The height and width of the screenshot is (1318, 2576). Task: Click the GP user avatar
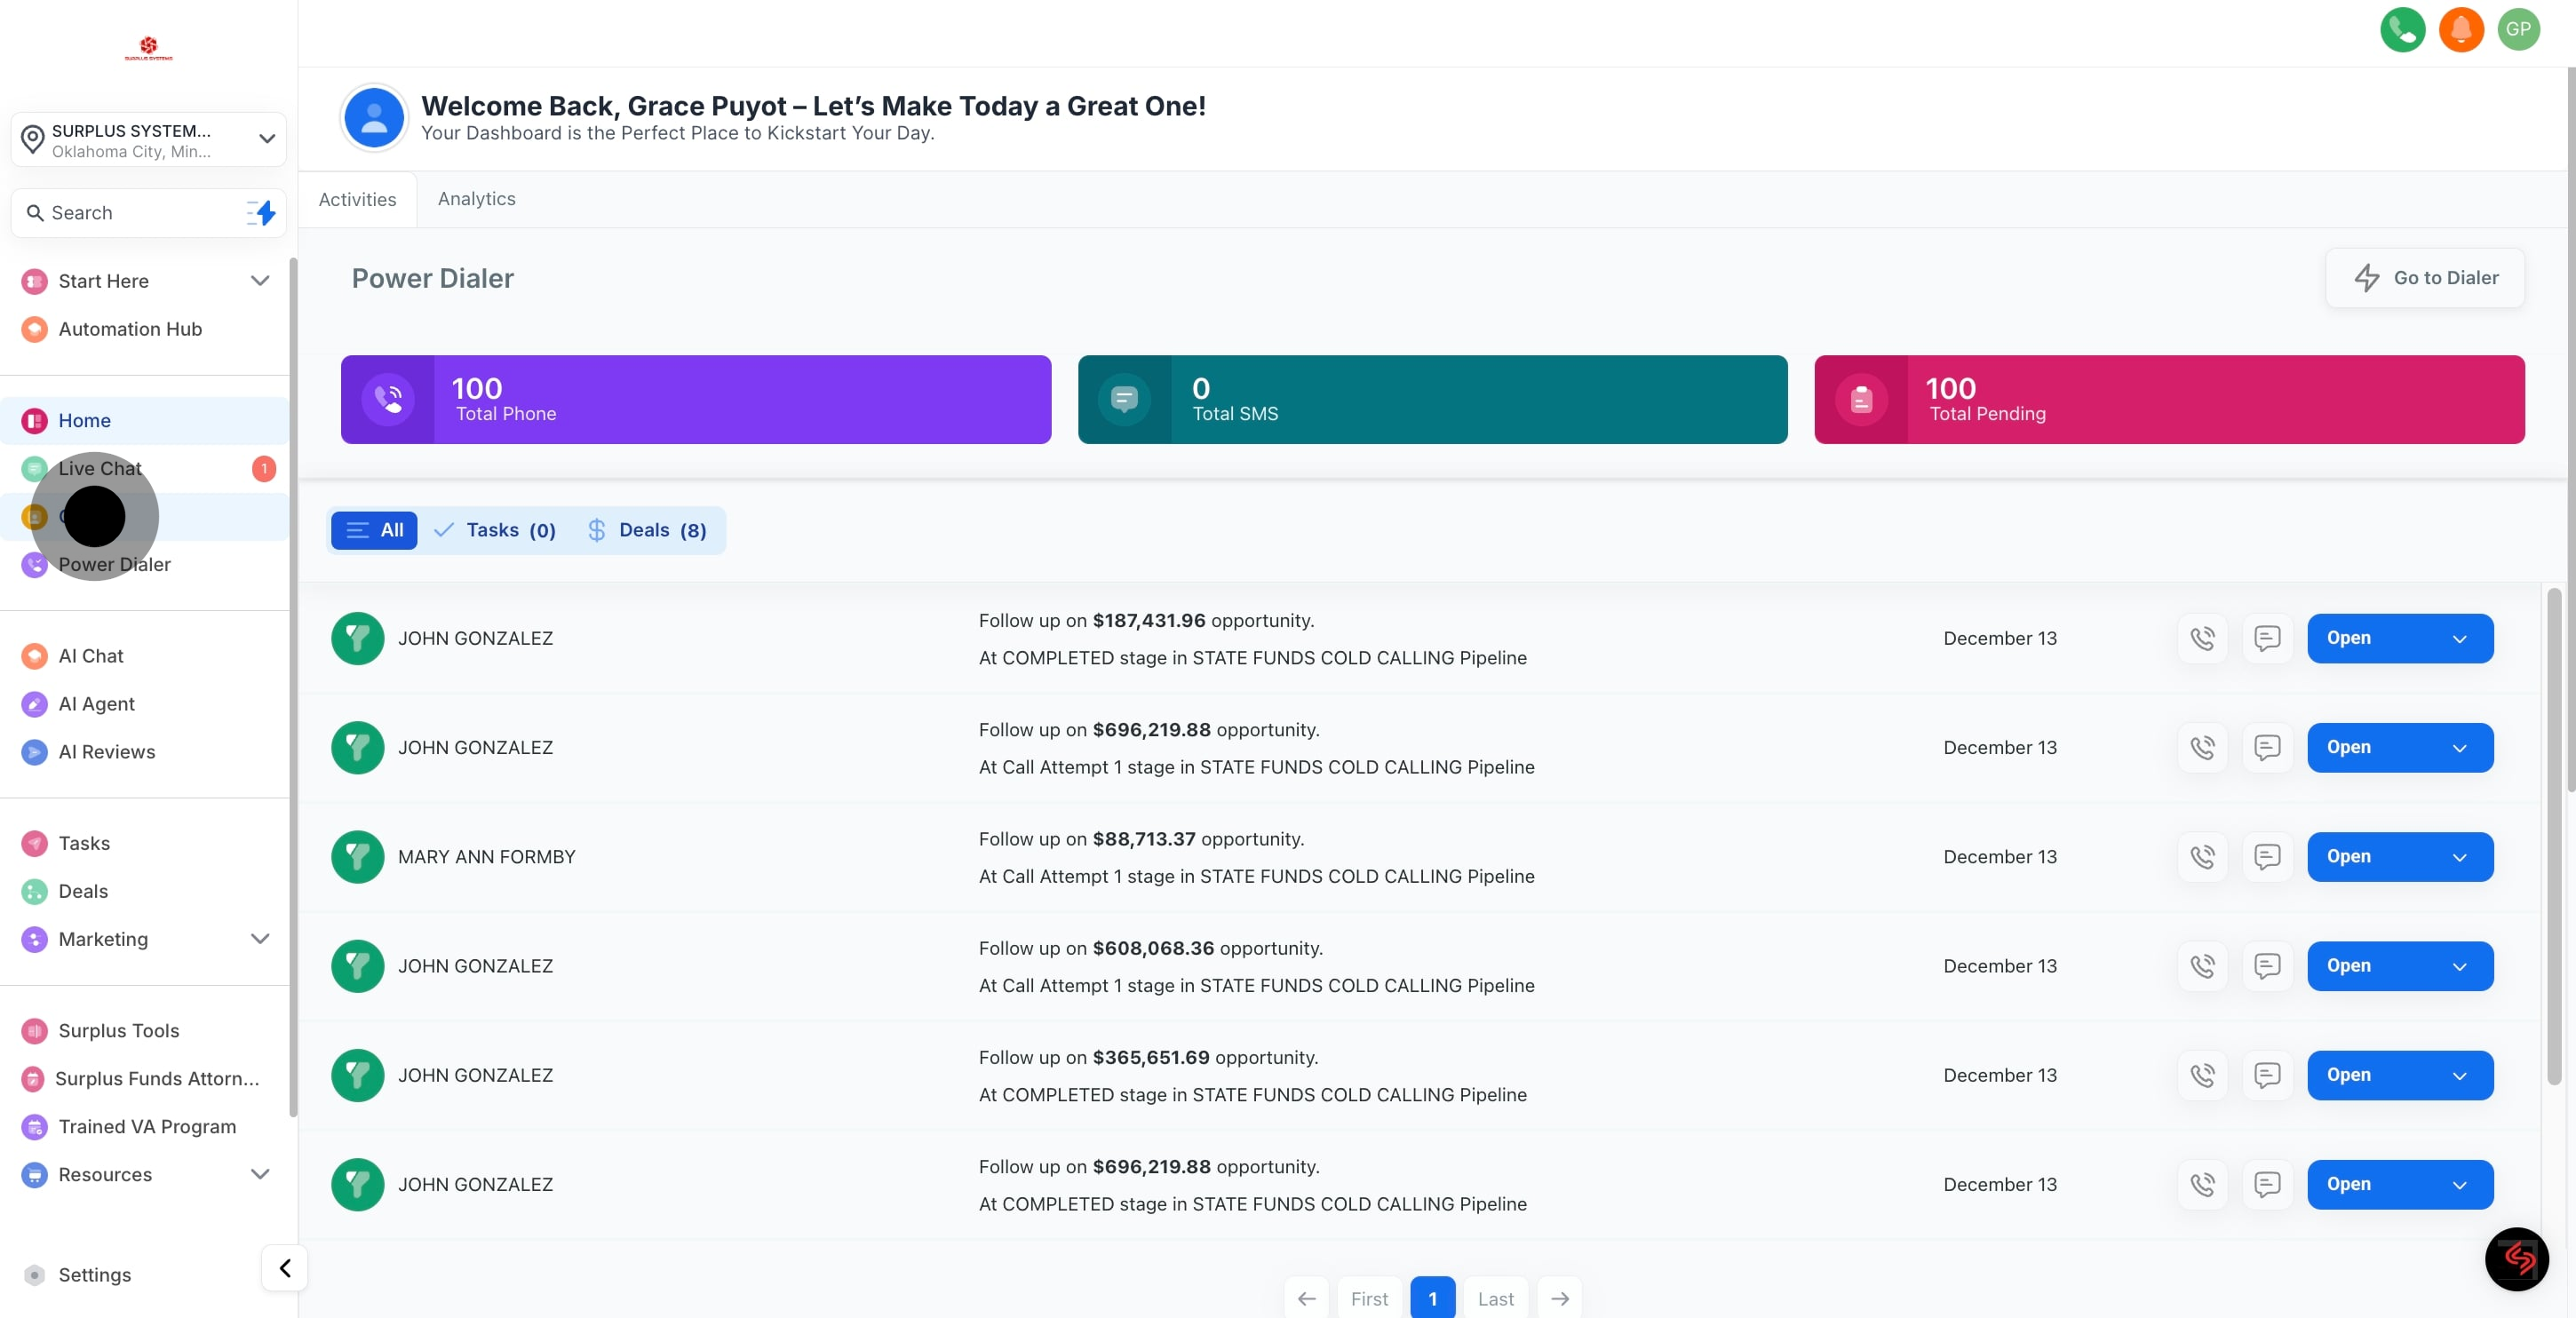click(x=2518, y=29)
